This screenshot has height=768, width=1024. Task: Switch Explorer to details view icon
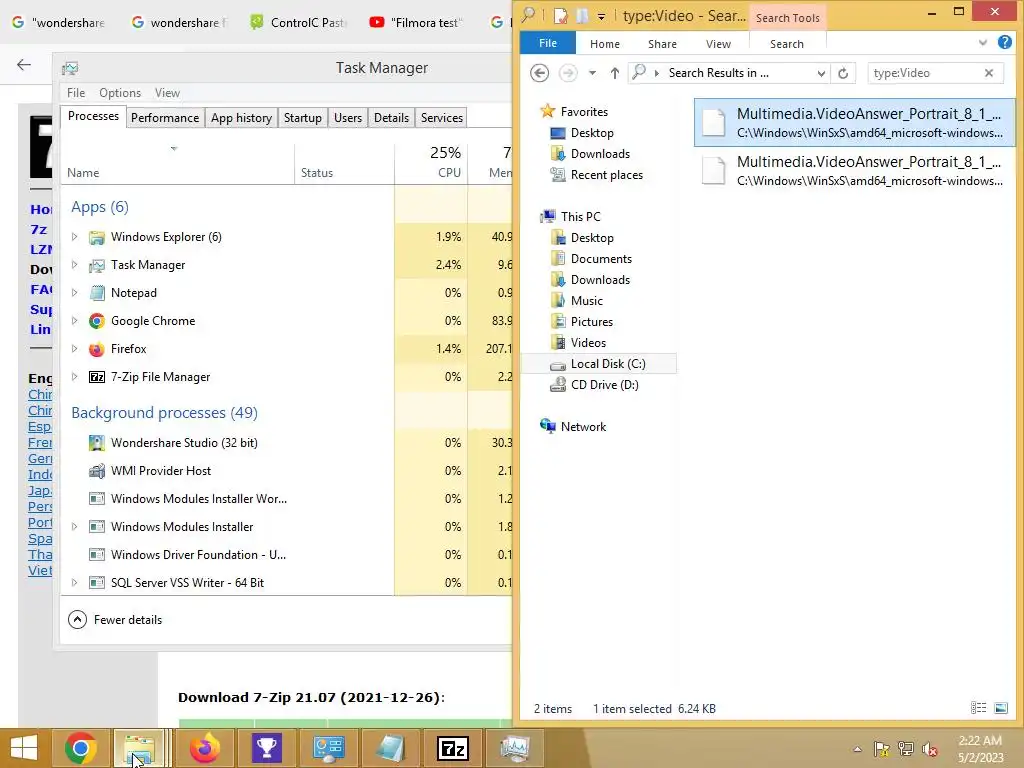(x=978, y=708)
